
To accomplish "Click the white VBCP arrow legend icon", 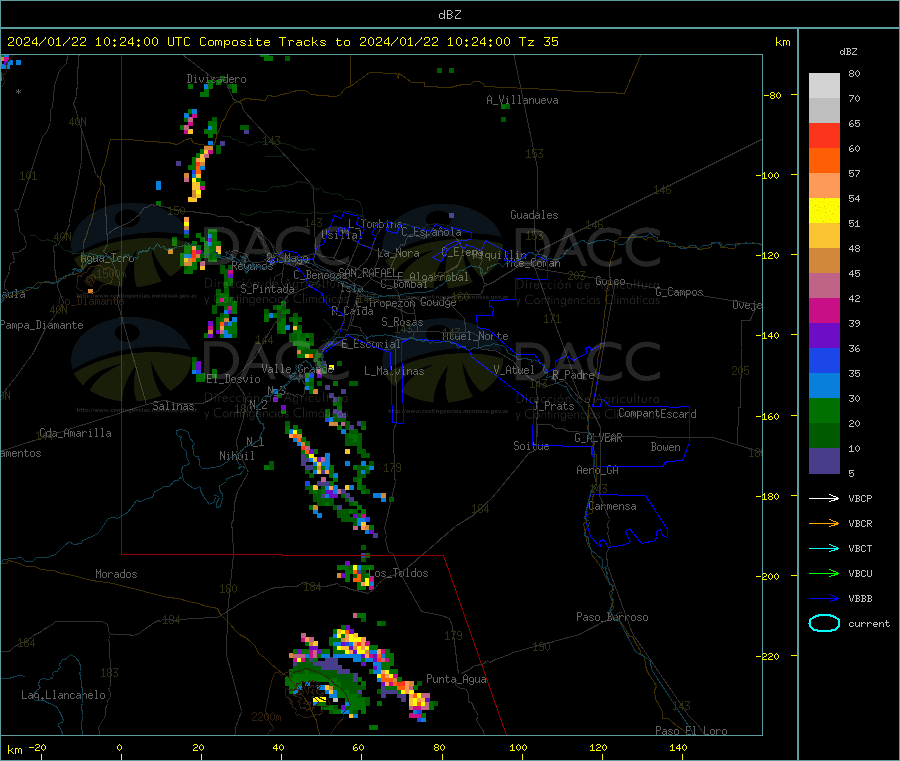I will coord(824,498).
